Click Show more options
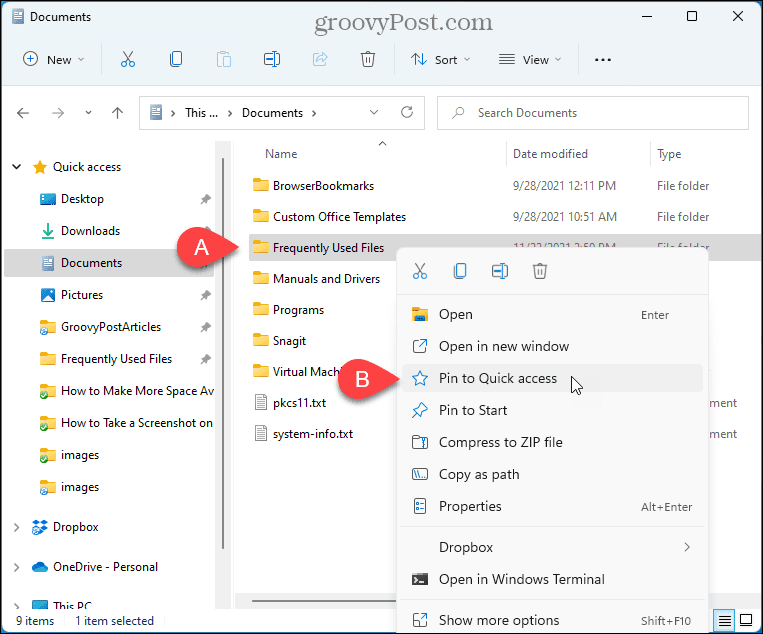This screenshot has height=634, width=763. (x=552, y=620)
